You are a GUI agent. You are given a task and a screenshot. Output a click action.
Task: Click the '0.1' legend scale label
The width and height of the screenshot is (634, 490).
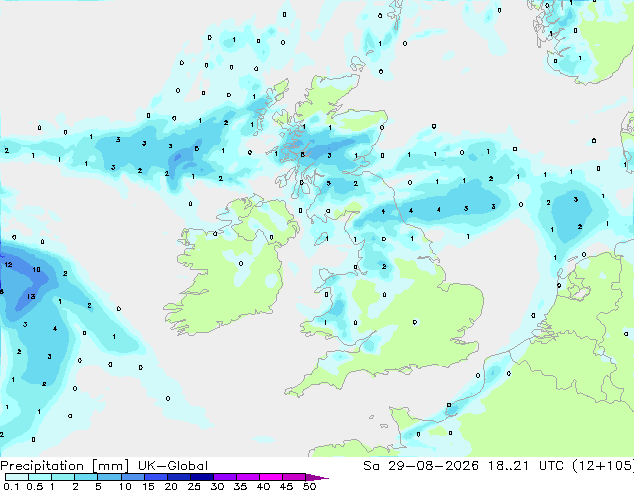(11, 486)
